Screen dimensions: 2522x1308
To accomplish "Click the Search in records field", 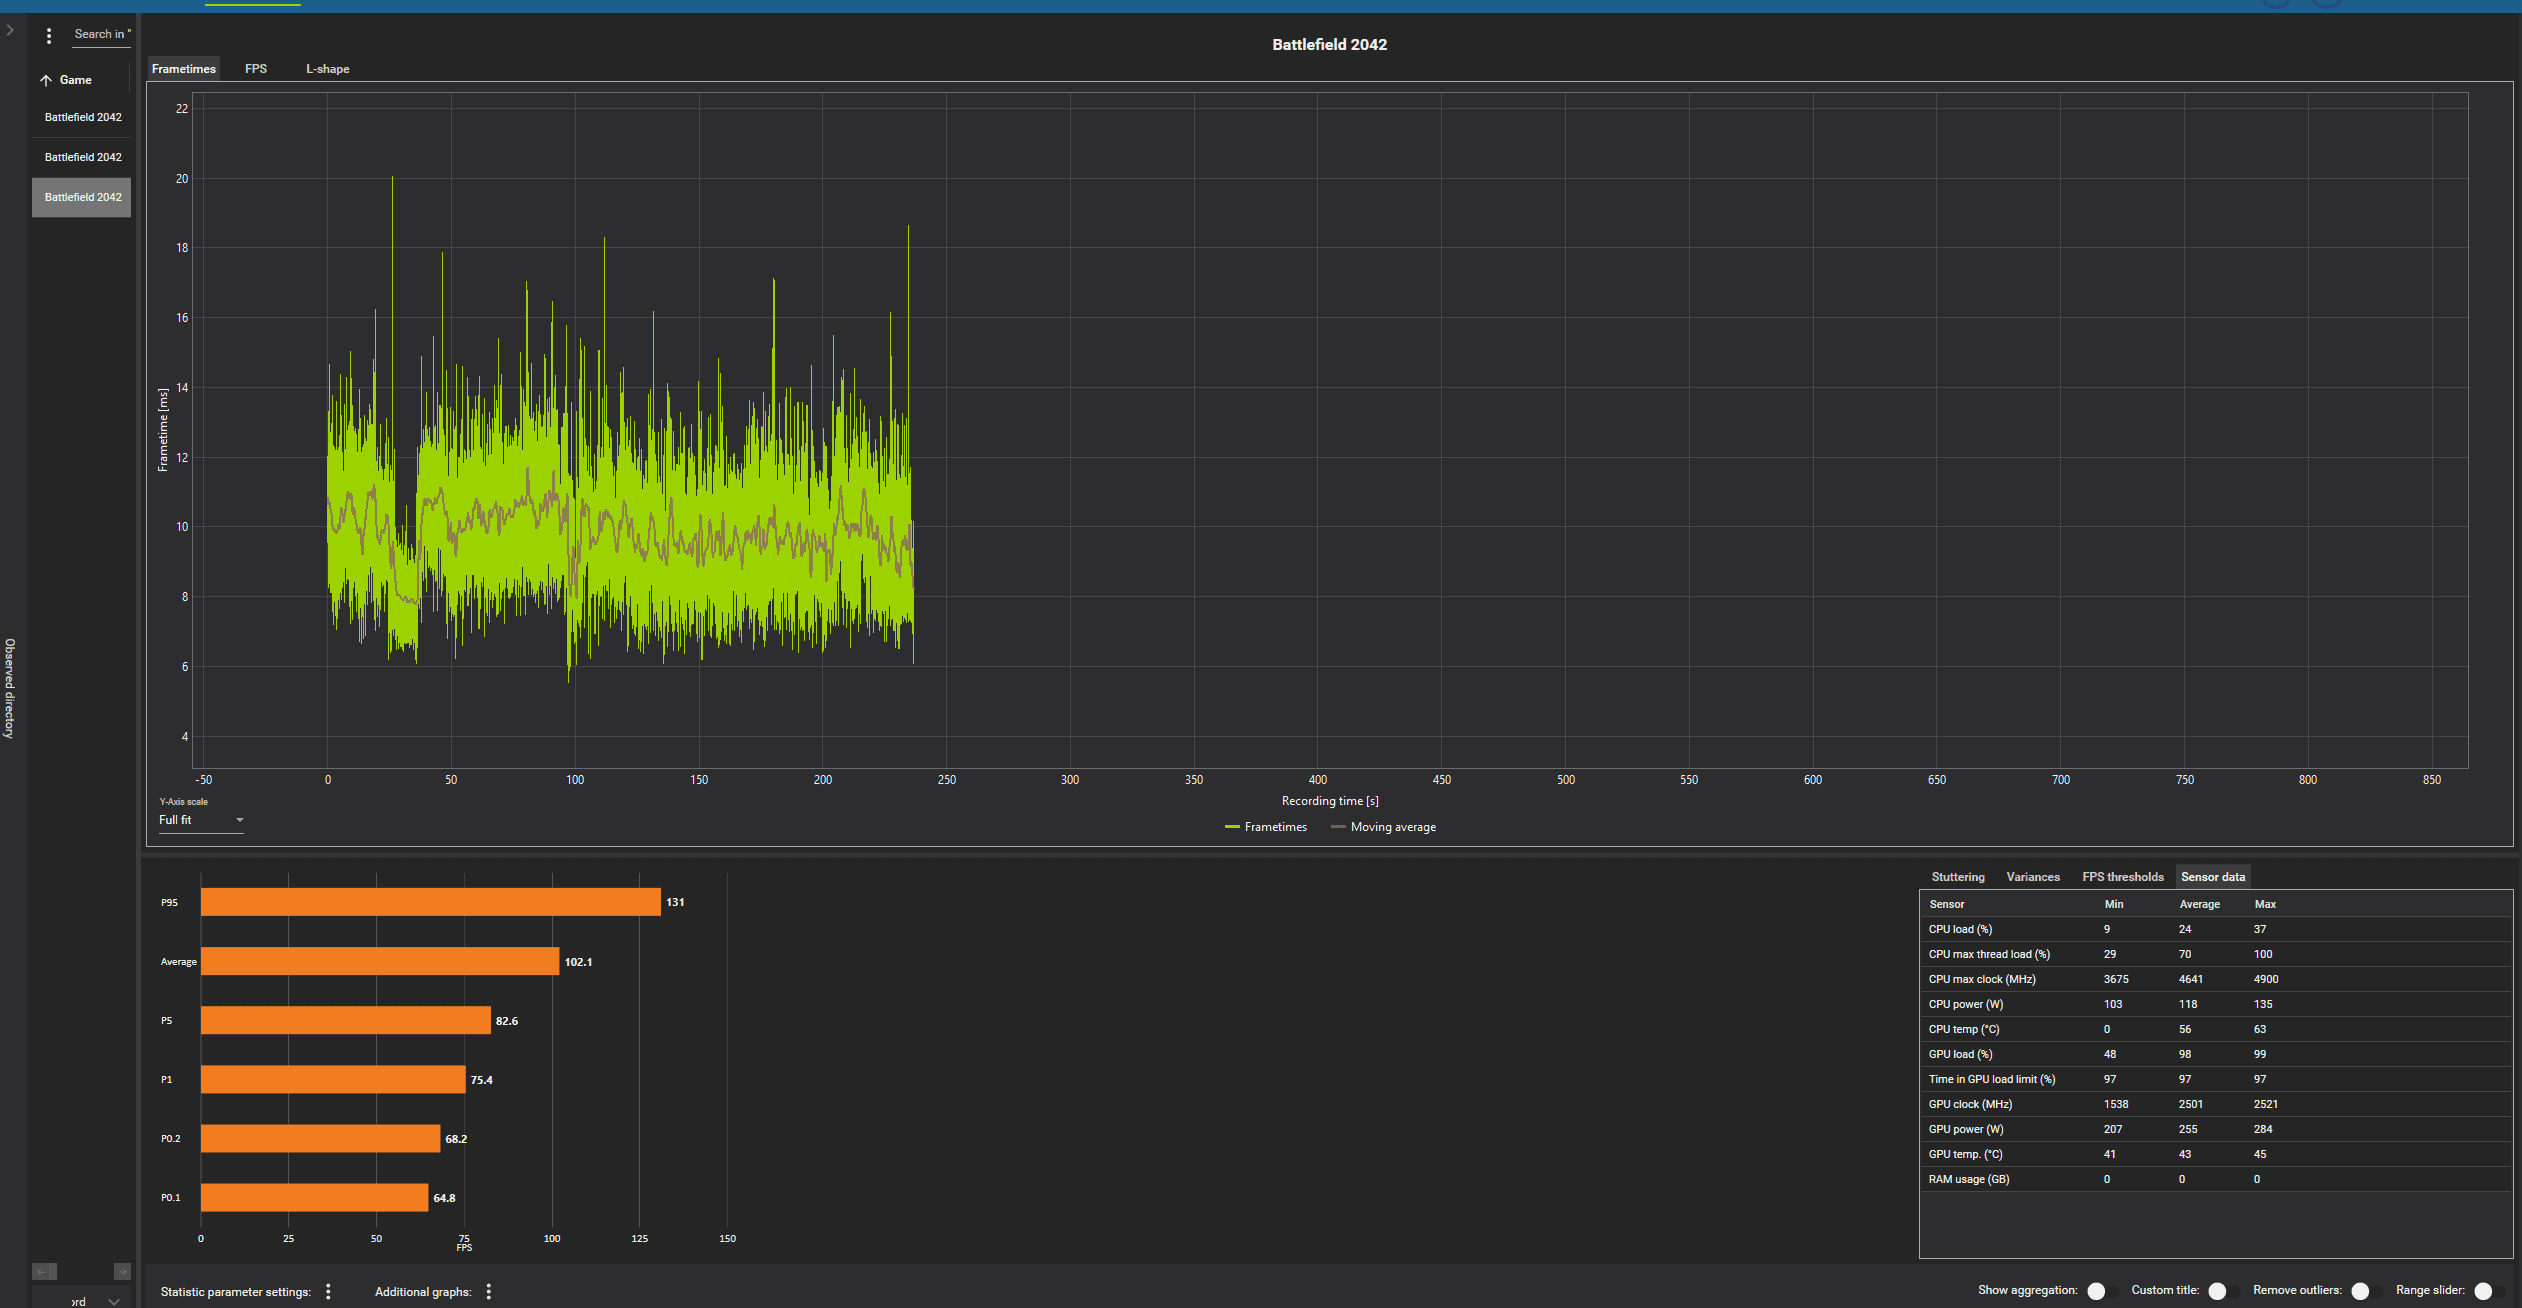I will tap(102, 34).
